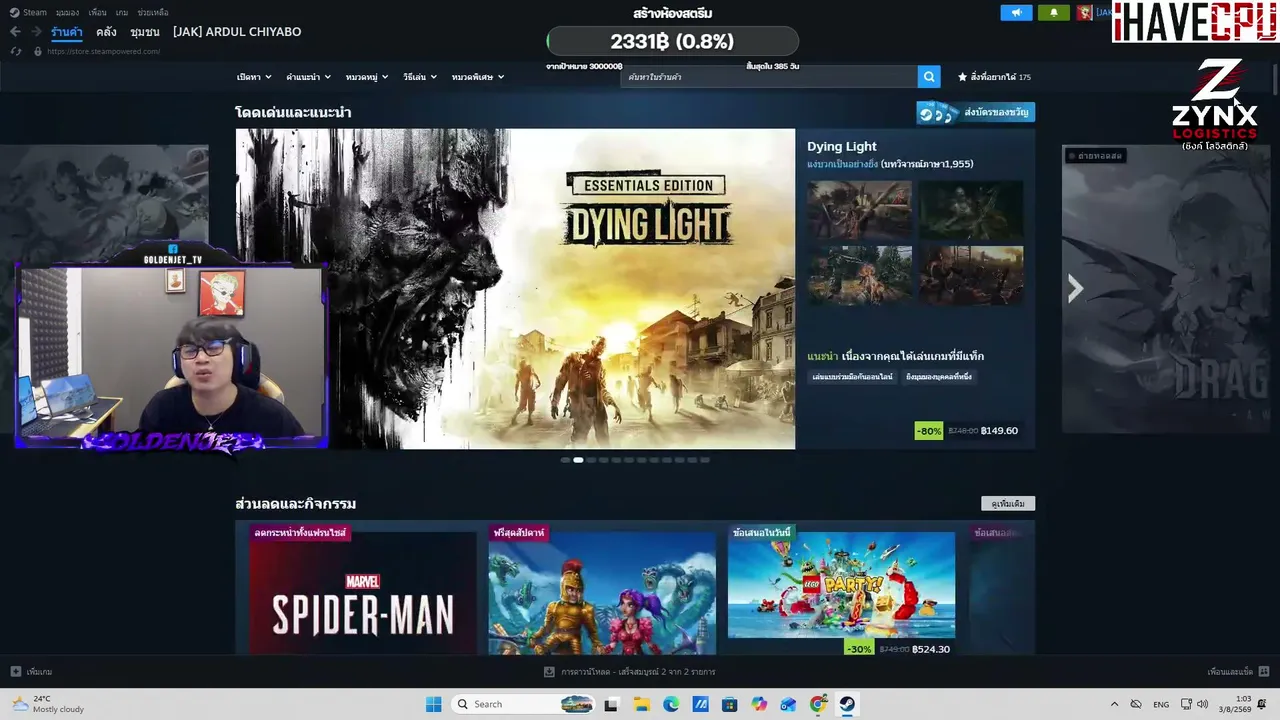Expand the หมวดพิเศษ store dropdown

tap(478, 77)
